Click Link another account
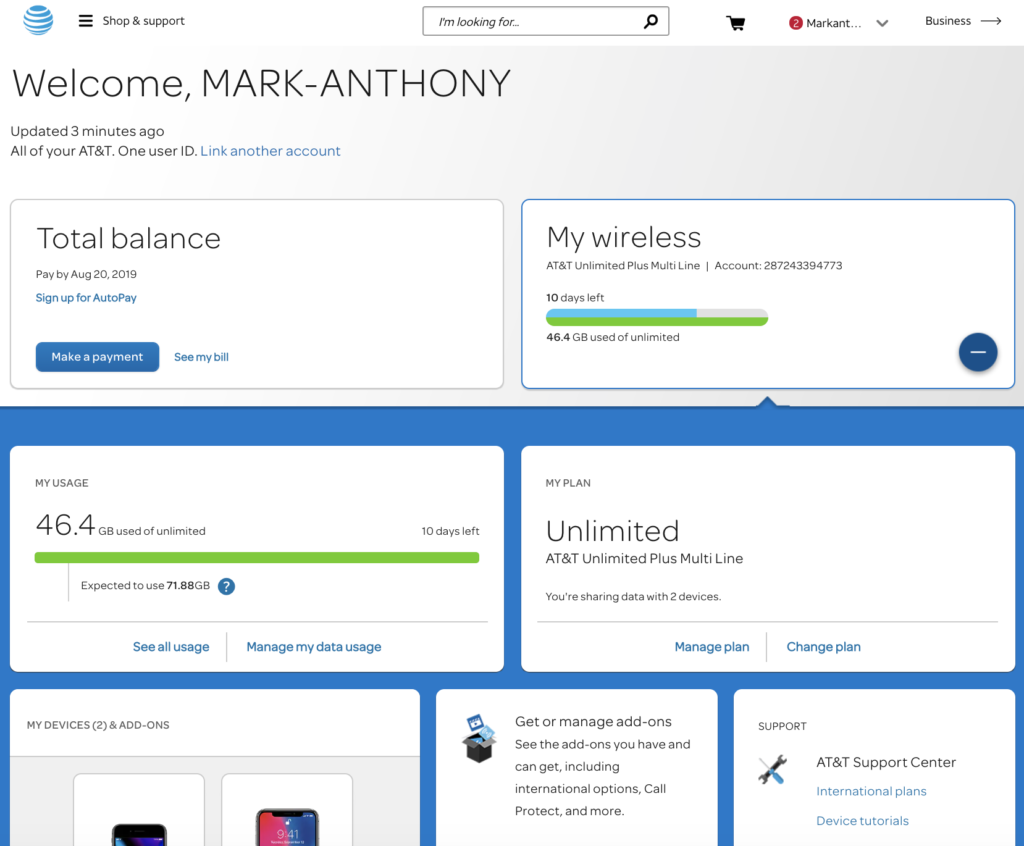The width and height of the screenshot is (1024, 846). click(270, 151)
